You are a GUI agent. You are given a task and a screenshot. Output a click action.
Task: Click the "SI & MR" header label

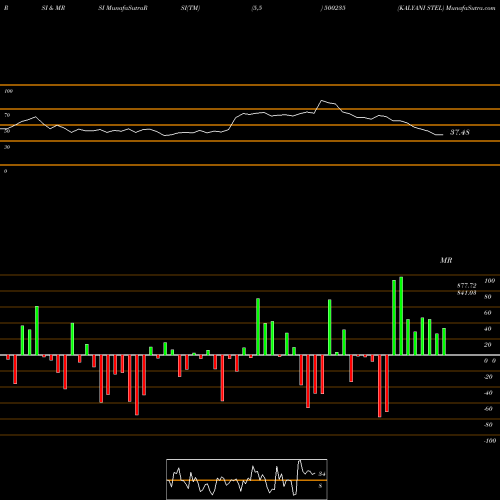click(53, 8)
